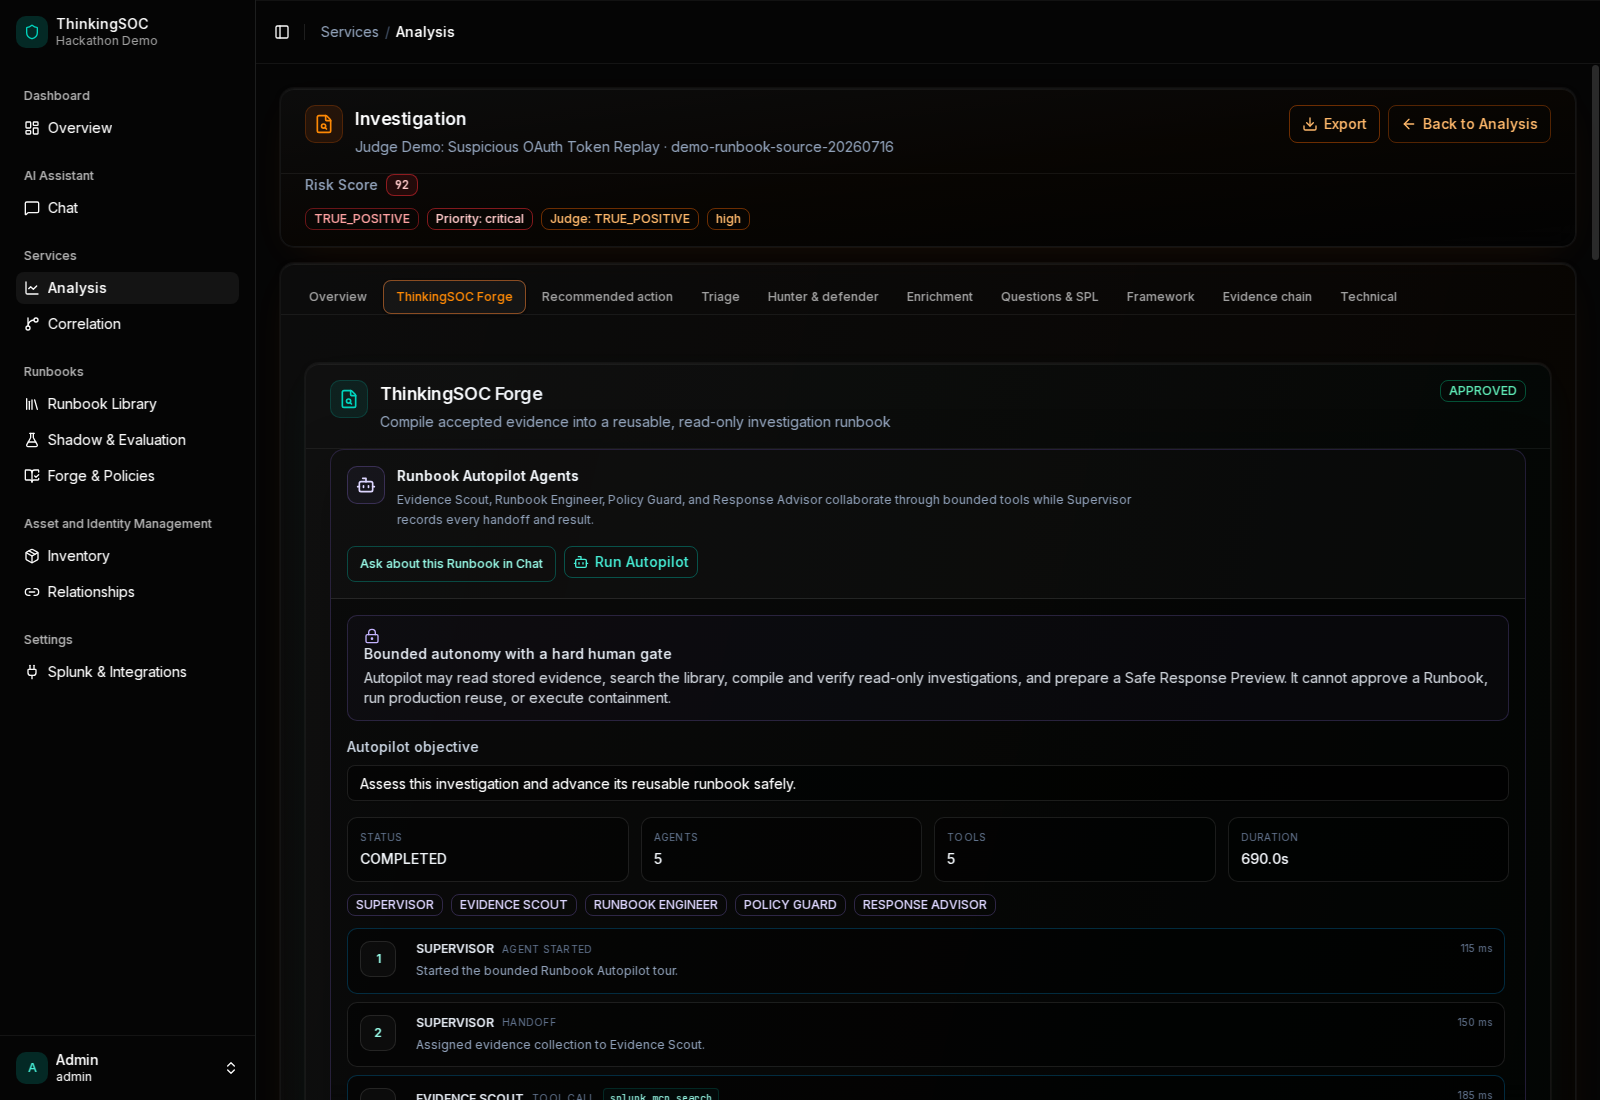The height and width of the screenshot is (1100, 1600).
Task: Go Back to Analysis
Action: (x=1469, y=124)
